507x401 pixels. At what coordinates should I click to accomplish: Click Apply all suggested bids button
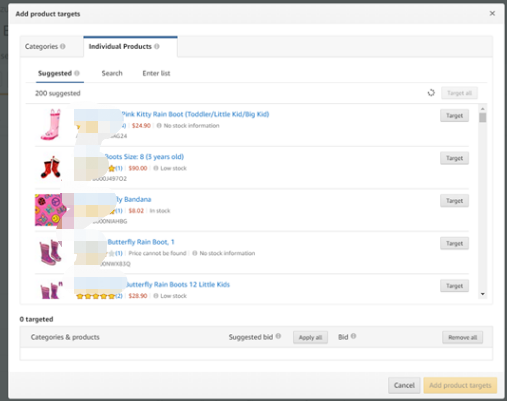point(310,337)
